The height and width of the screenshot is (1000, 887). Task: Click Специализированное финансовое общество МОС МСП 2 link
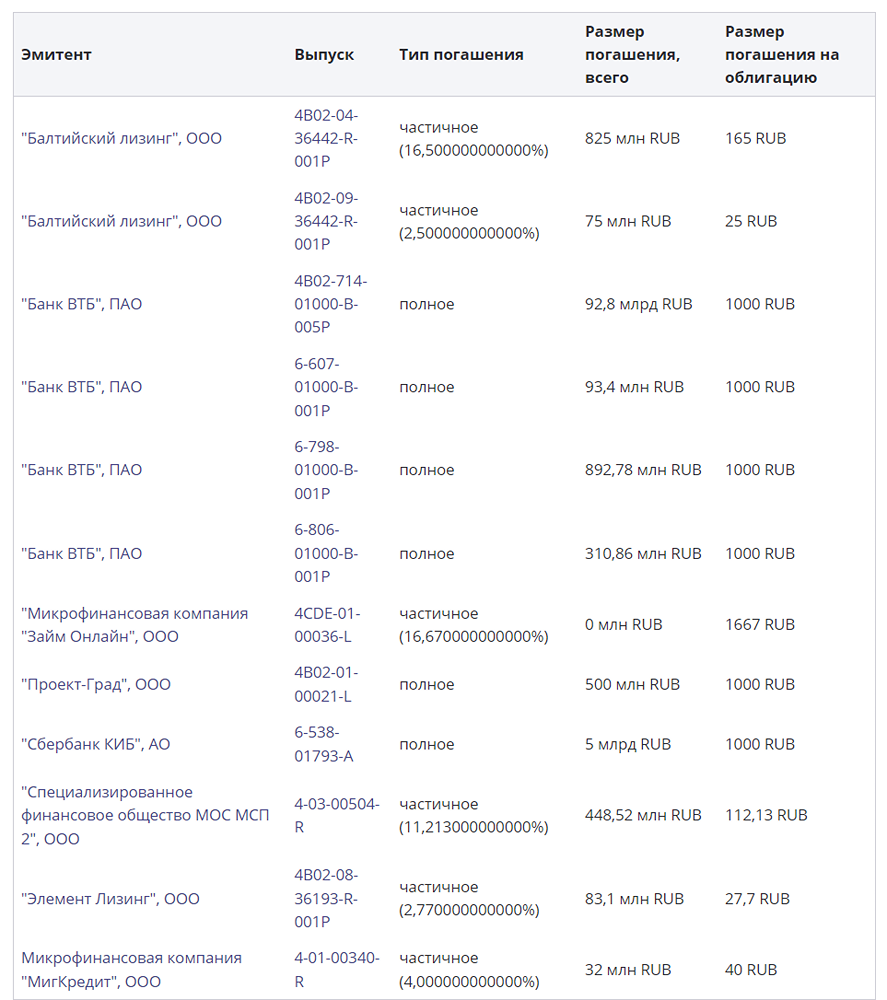[x=145, y=816]
